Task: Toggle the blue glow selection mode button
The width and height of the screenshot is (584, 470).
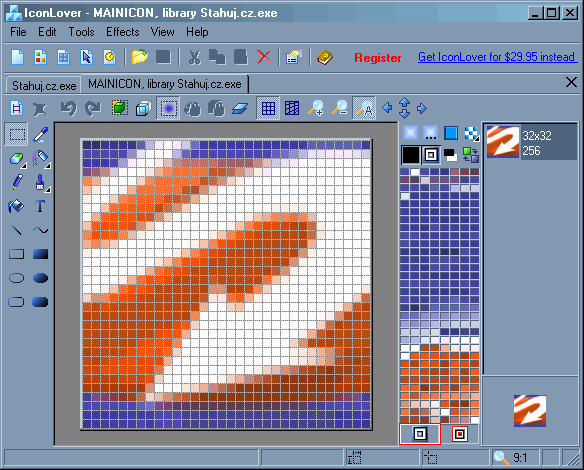Action: click(x=168, y=108)
